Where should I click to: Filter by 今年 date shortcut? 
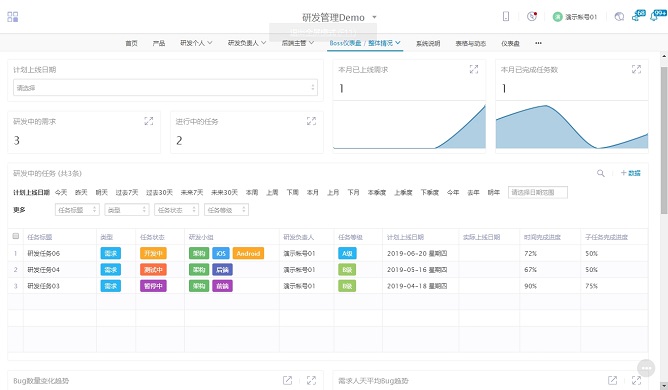pyautogui.click(x=453, y=193)
